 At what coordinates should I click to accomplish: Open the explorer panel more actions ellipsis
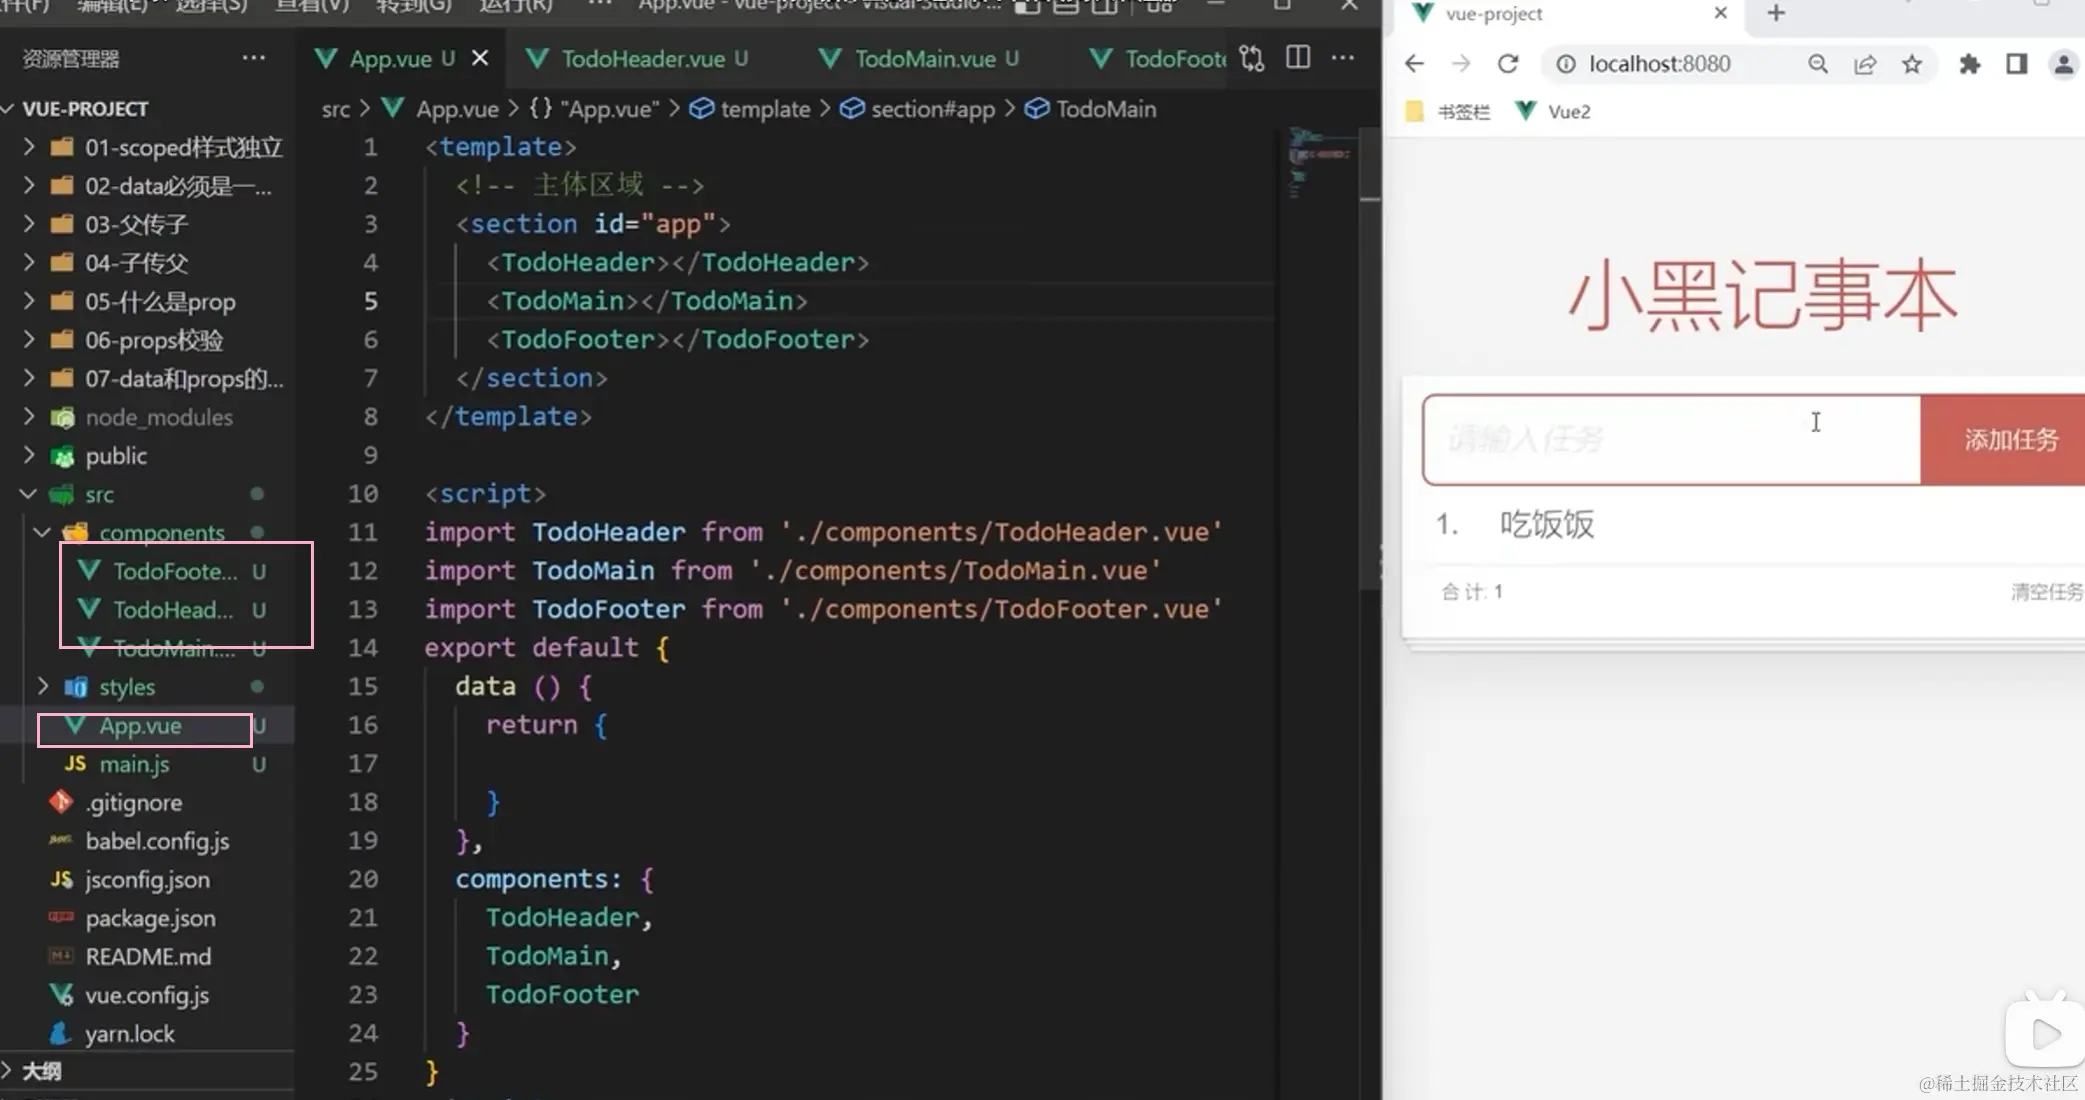(254, 58)
